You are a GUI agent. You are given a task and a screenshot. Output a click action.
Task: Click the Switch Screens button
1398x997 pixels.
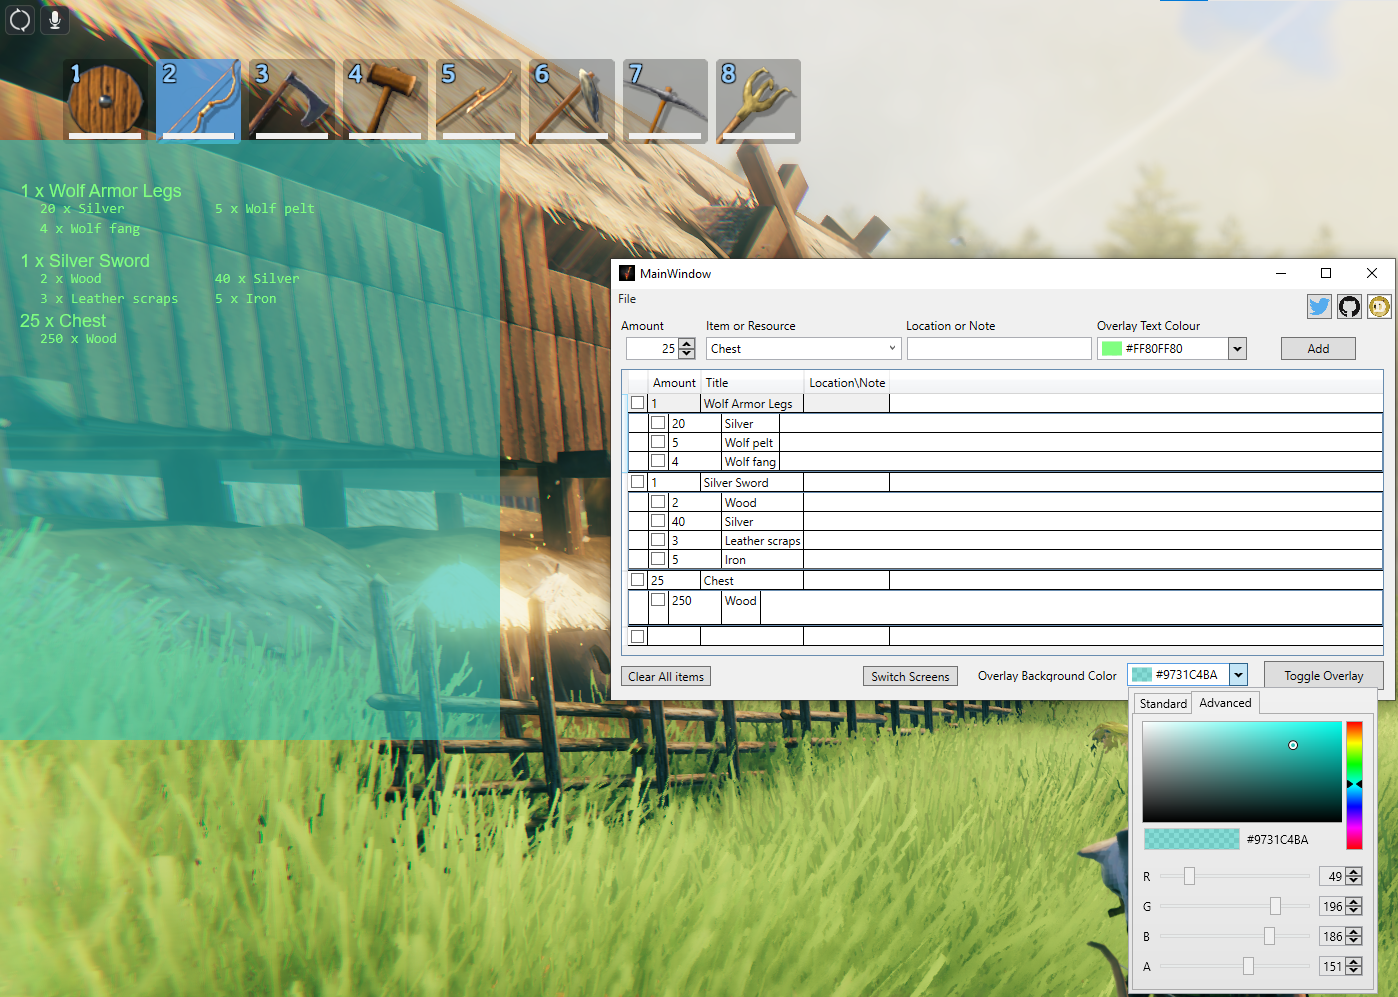coord(910,677)
